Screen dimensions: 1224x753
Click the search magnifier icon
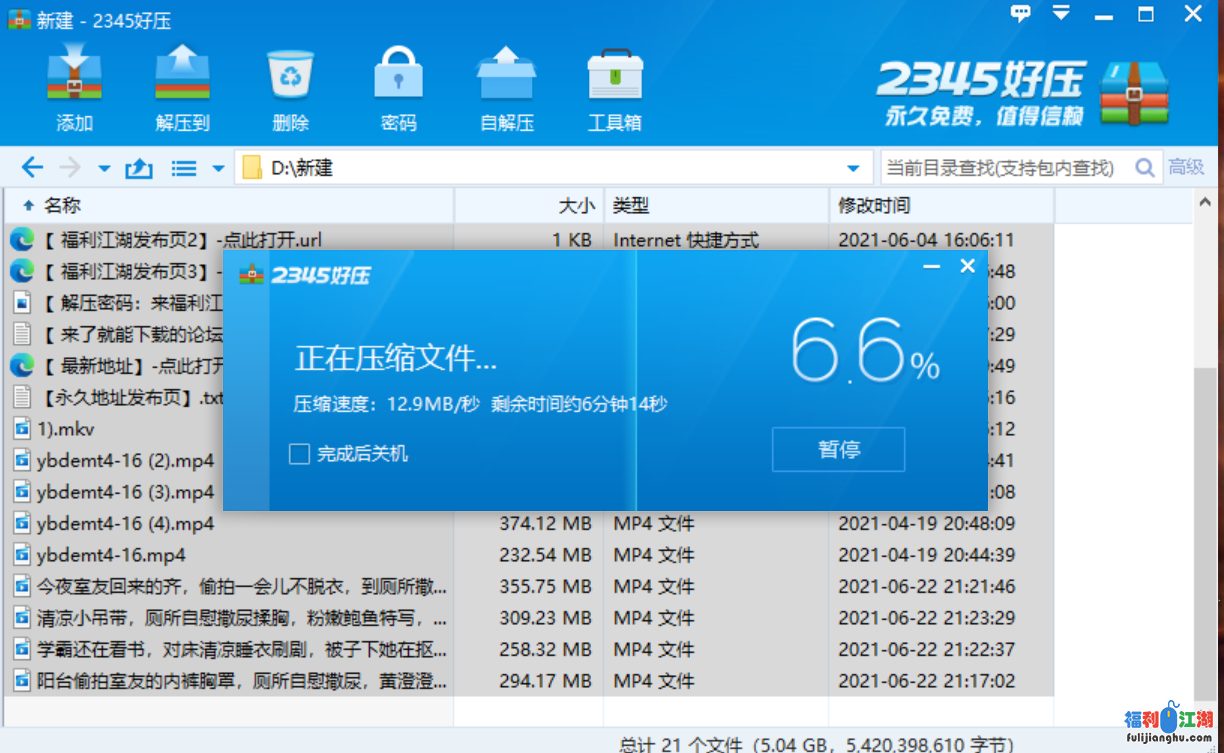(1145, 168)
